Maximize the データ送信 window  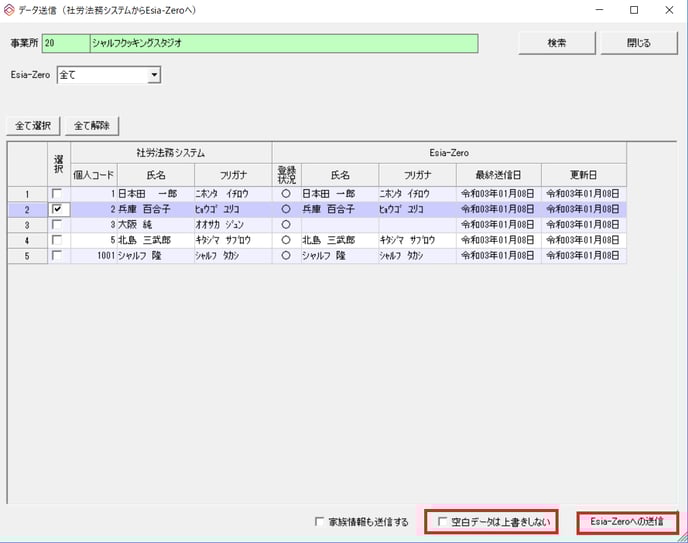click(634, 10)
